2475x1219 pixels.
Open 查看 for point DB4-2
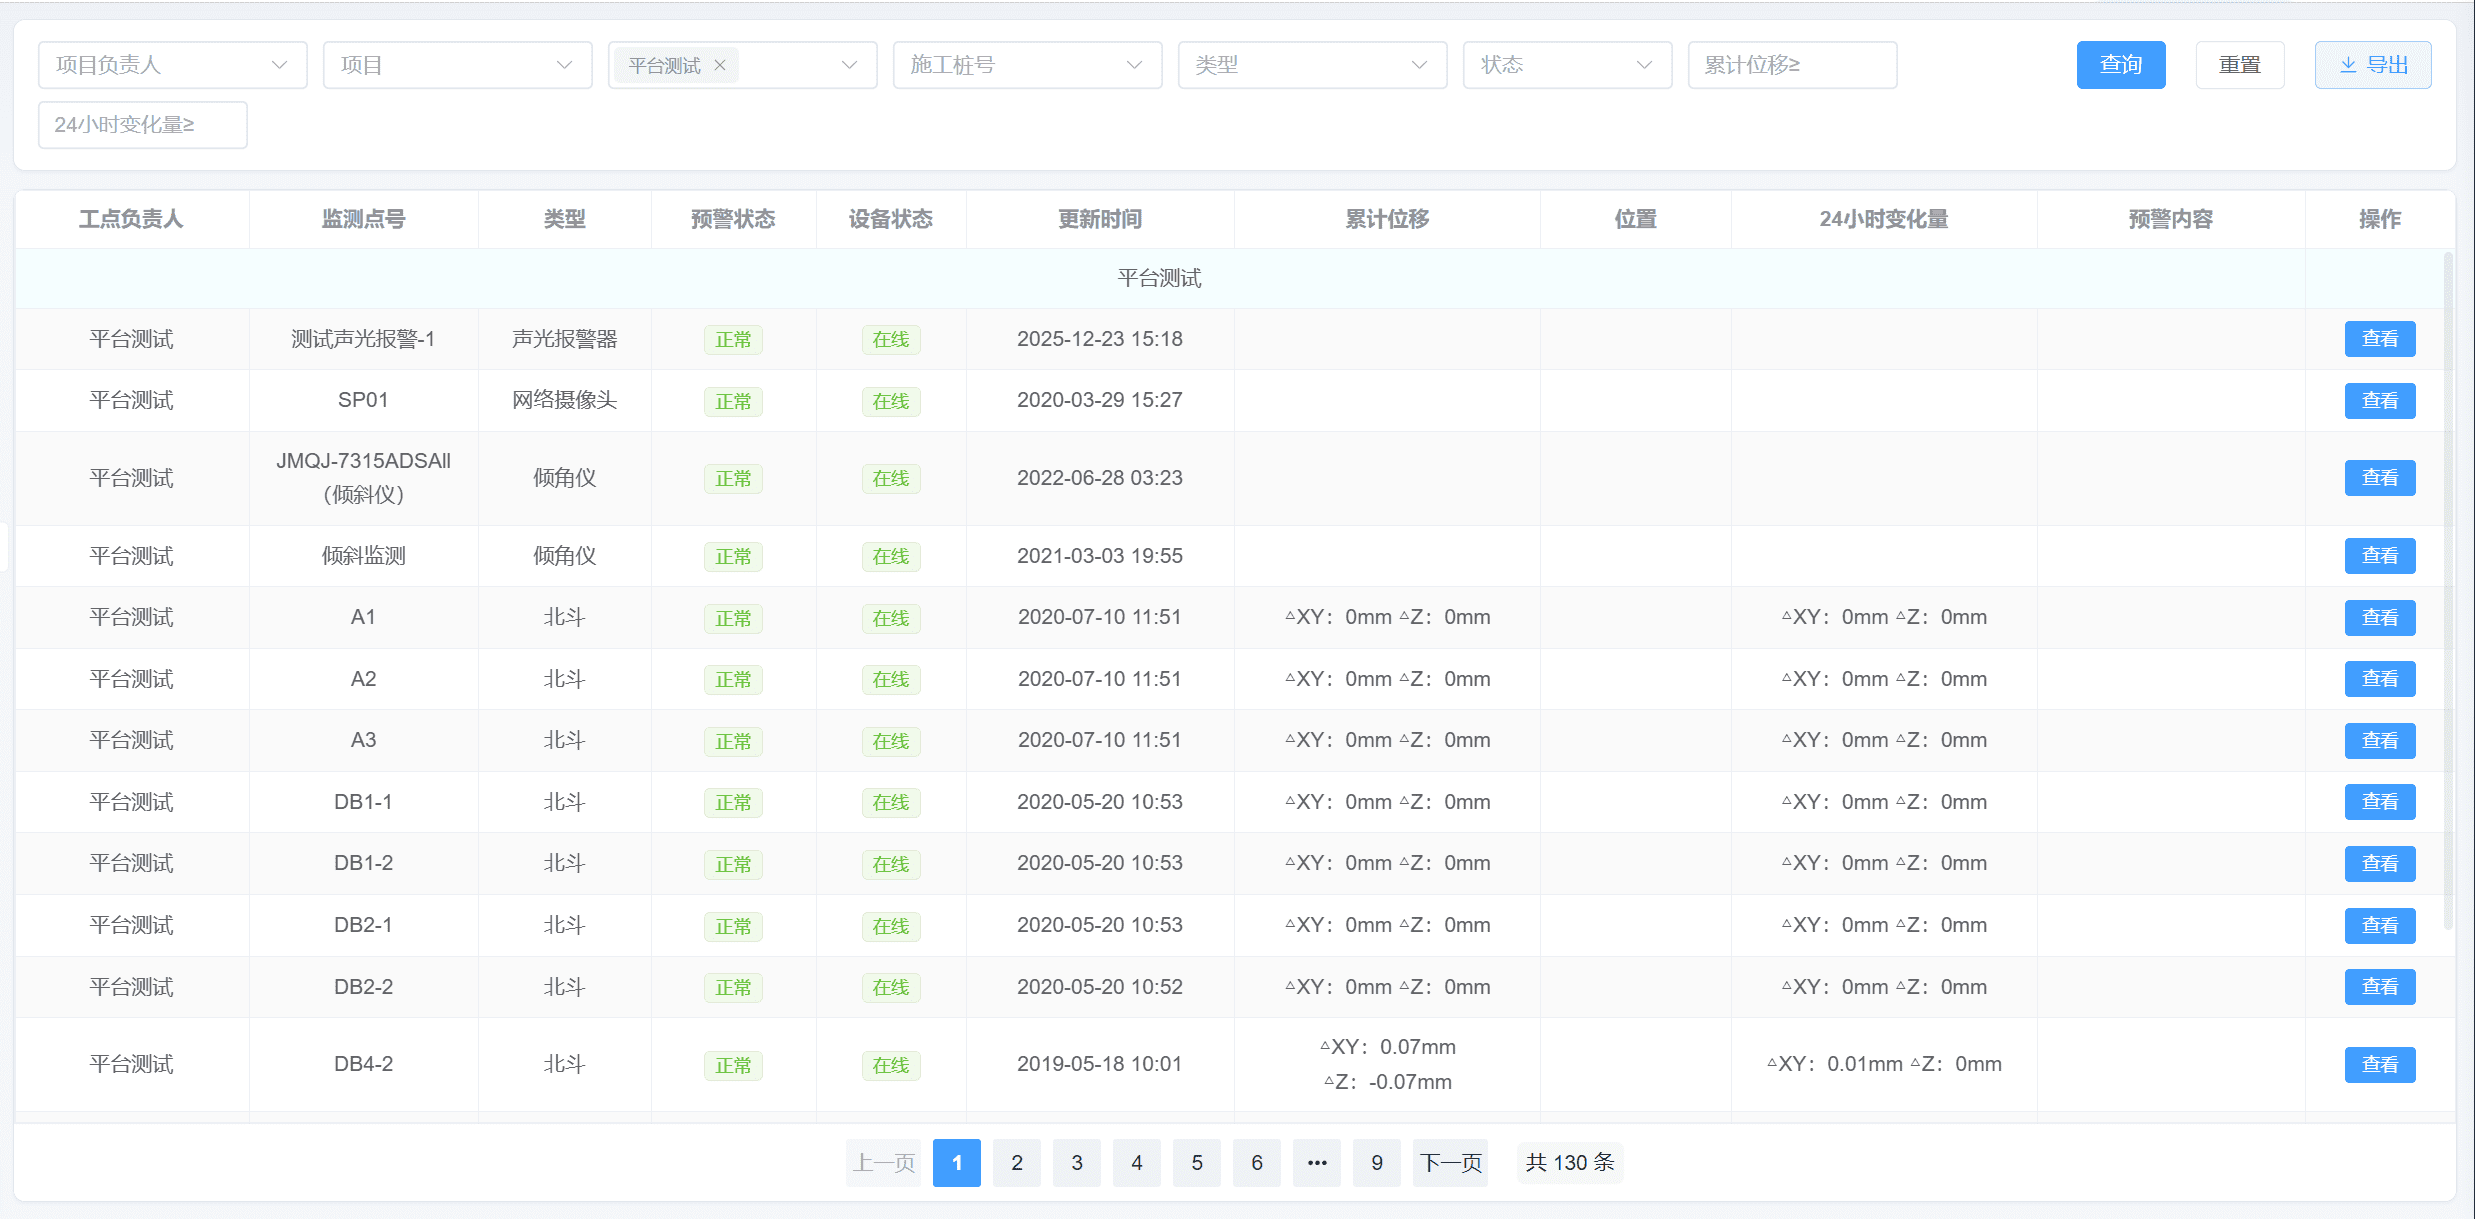pos(2380,1065)
